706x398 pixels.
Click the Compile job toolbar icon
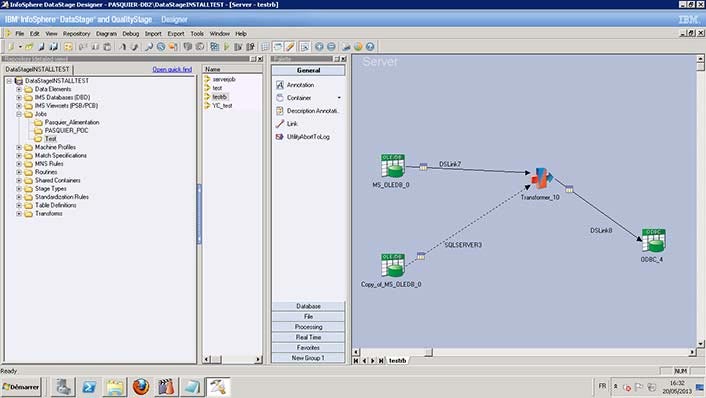[x=215, y=46]
